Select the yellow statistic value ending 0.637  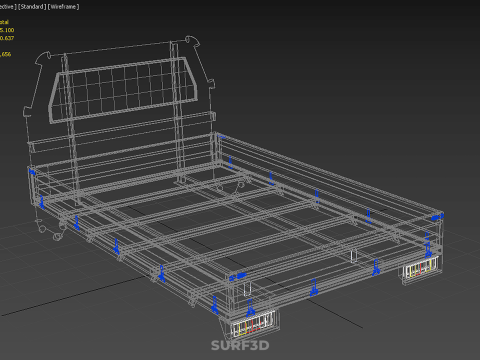point(7,38)
